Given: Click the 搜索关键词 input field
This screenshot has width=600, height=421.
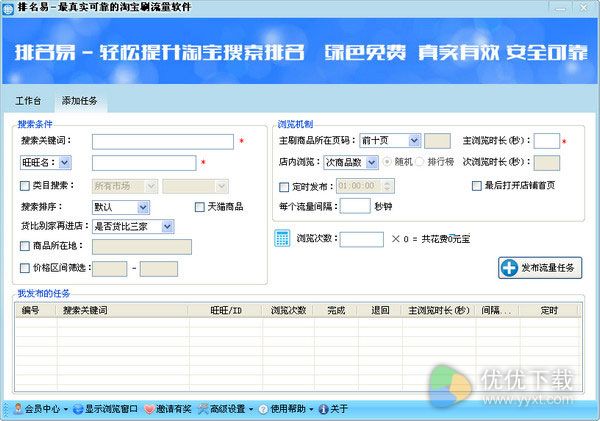Looking at the screenshot, I should 163,142.
